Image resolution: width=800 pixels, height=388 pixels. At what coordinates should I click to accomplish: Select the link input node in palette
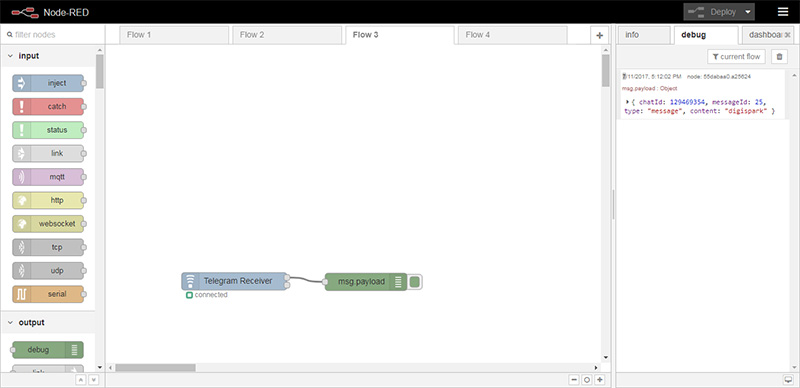click(x=48, y=154)
